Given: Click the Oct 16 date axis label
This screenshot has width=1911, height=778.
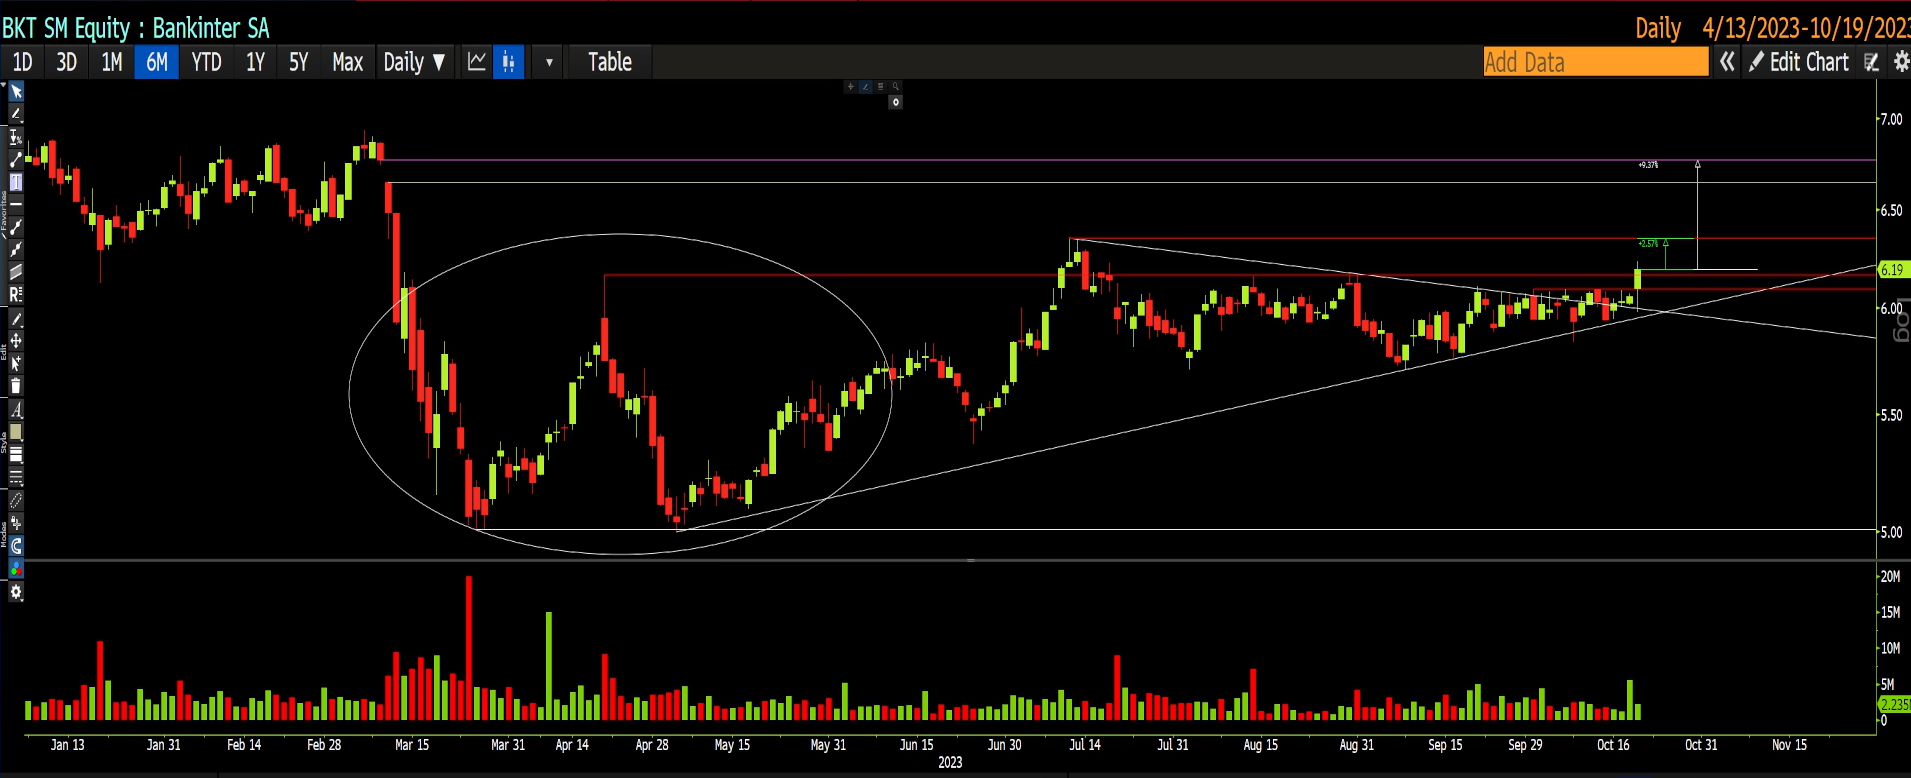Looking at the screenshot, I should [1613, 745].
